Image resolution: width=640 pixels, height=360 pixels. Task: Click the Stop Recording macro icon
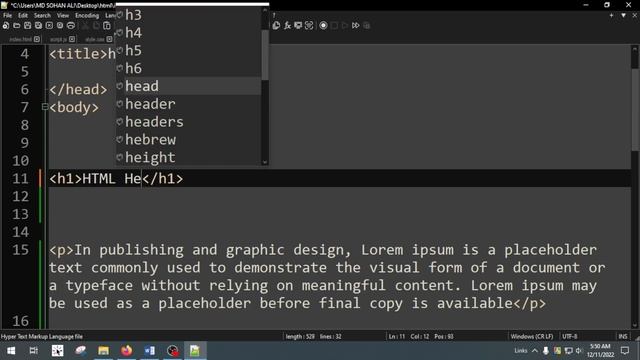coord(334,25)
